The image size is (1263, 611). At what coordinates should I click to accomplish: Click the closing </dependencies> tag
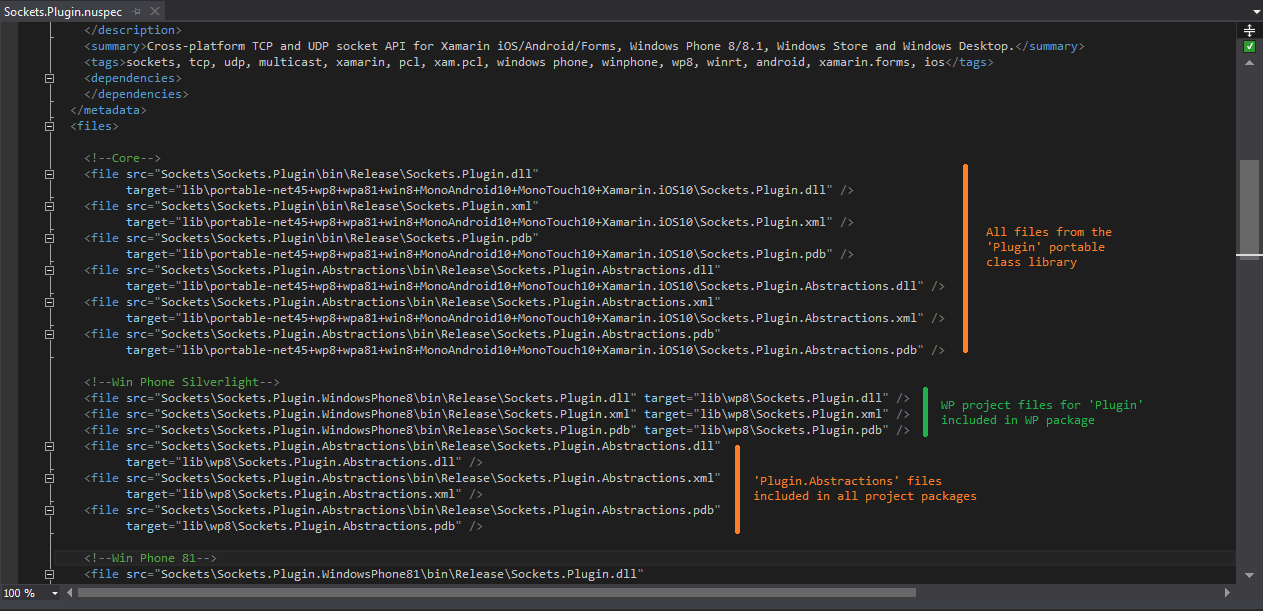[x=136, y=94]
